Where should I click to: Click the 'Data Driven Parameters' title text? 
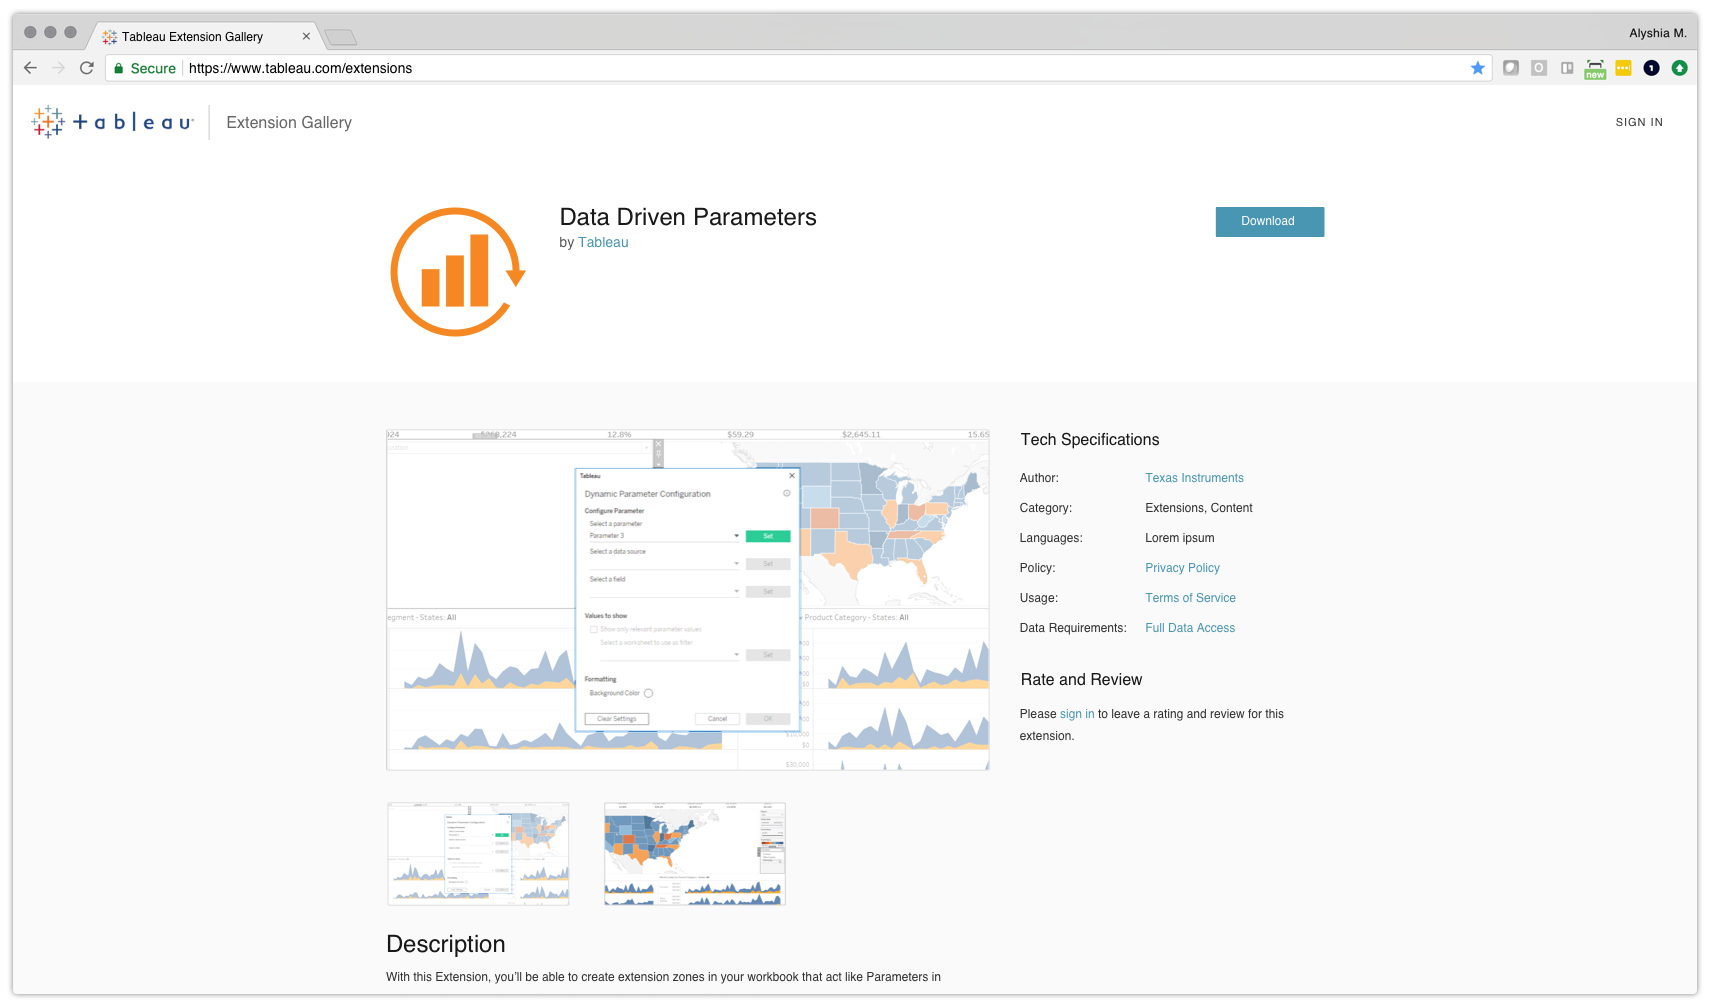click(x=688, y=217)
